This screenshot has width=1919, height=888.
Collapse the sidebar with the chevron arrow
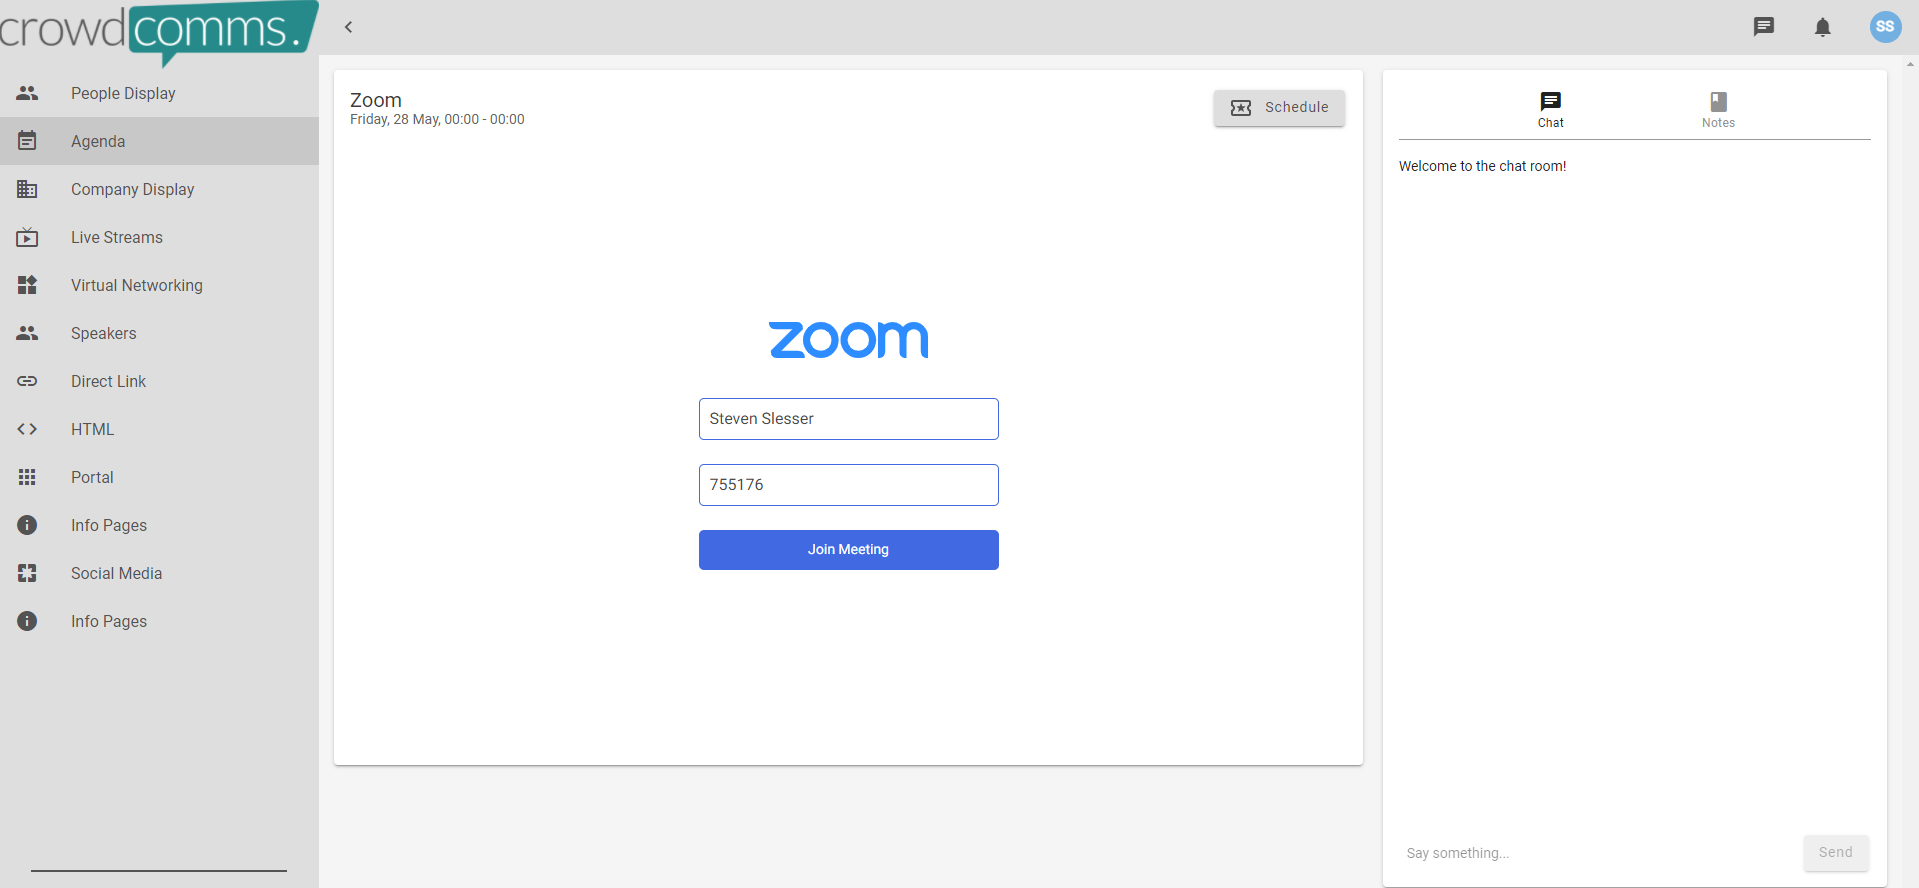tap(349, 27)
